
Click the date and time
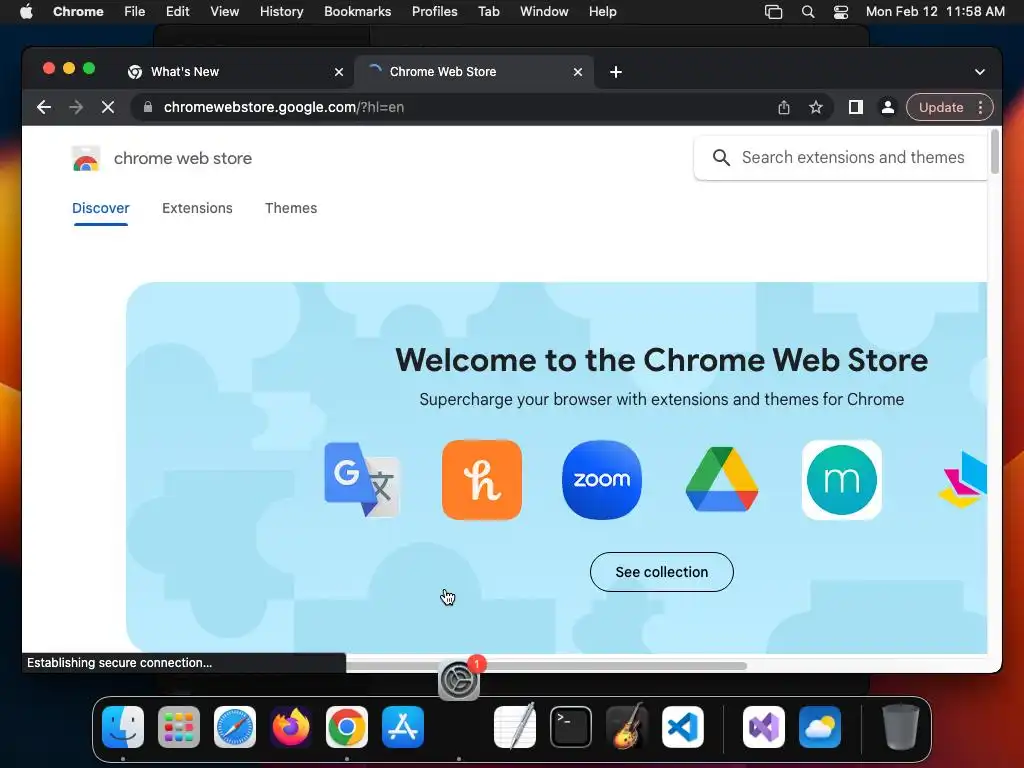tap(935, 11)
